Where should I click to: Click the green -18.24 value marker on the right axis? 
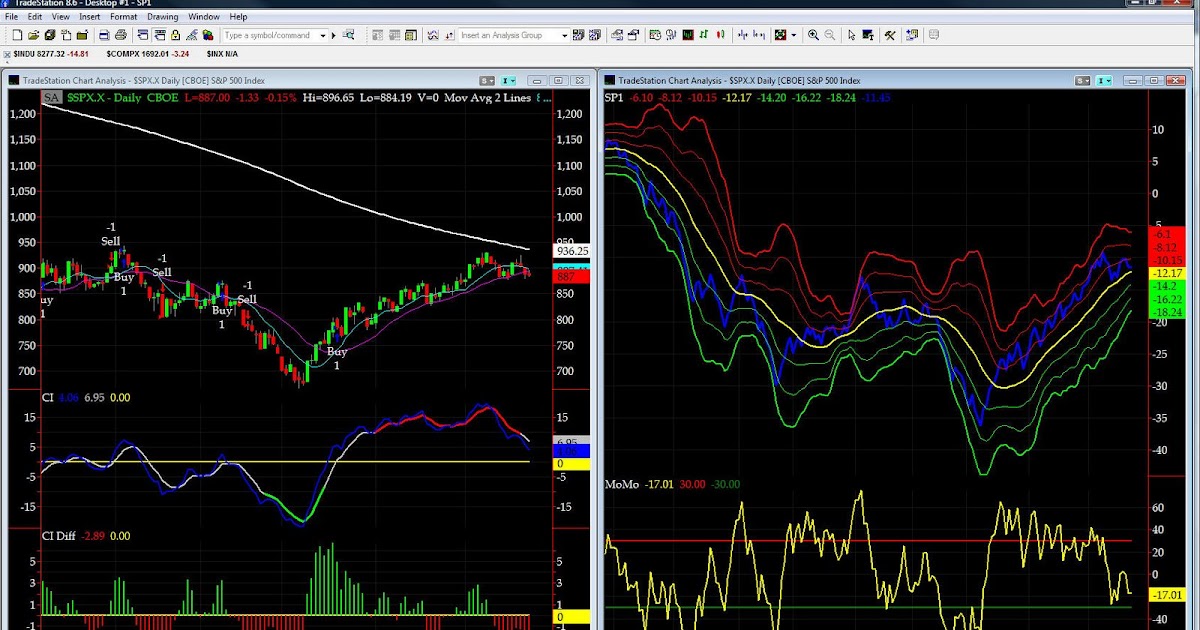pyautogui.click(x=1167, y=312)
